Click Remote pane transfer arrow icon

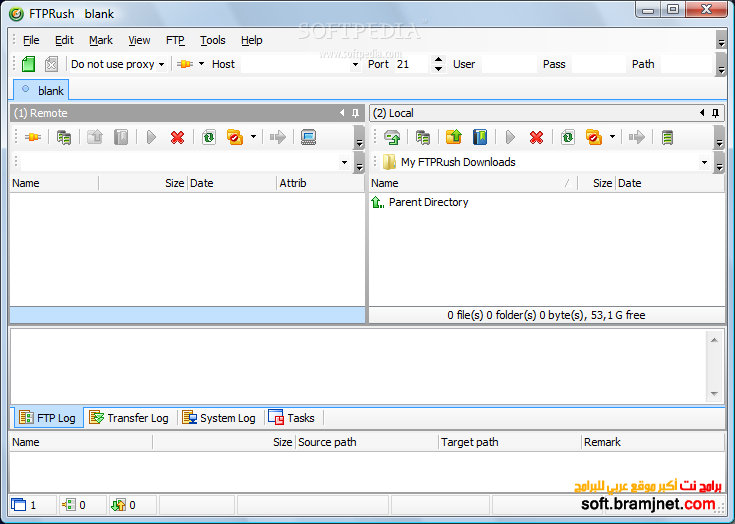click(x=278, y=137)
